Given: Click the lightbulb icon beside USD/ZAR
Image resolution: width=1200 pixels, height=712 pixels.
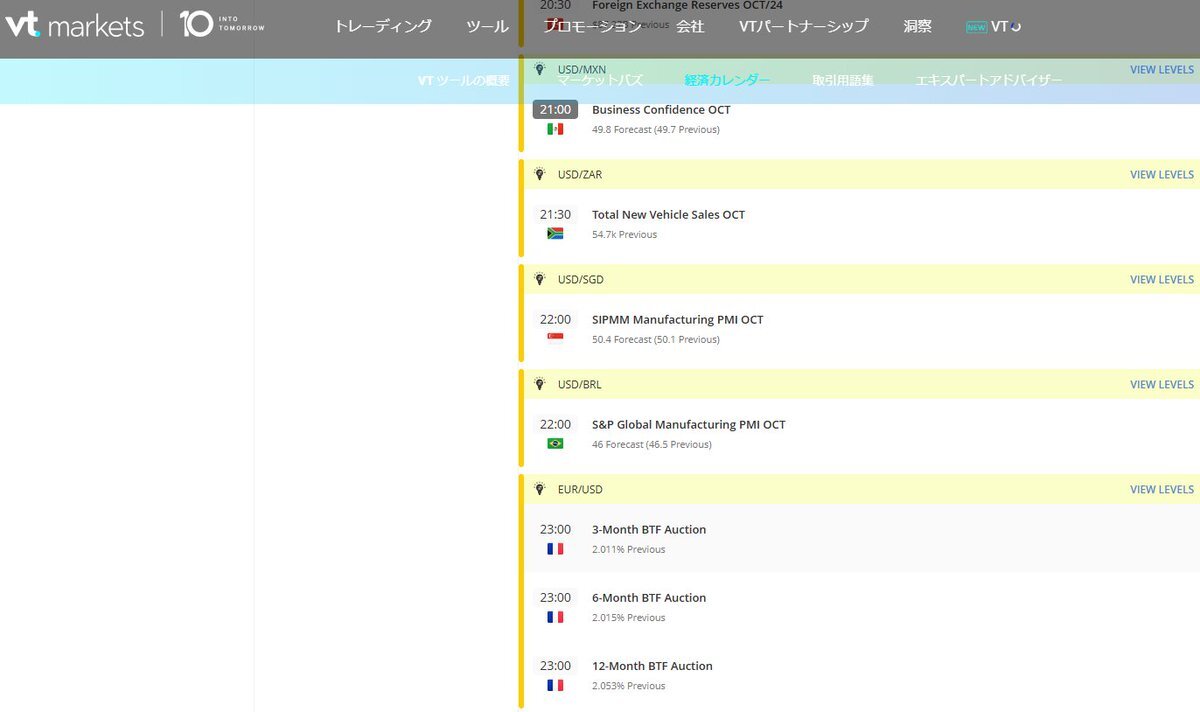Looking at the screenshot, I should [x=540, y=174].
